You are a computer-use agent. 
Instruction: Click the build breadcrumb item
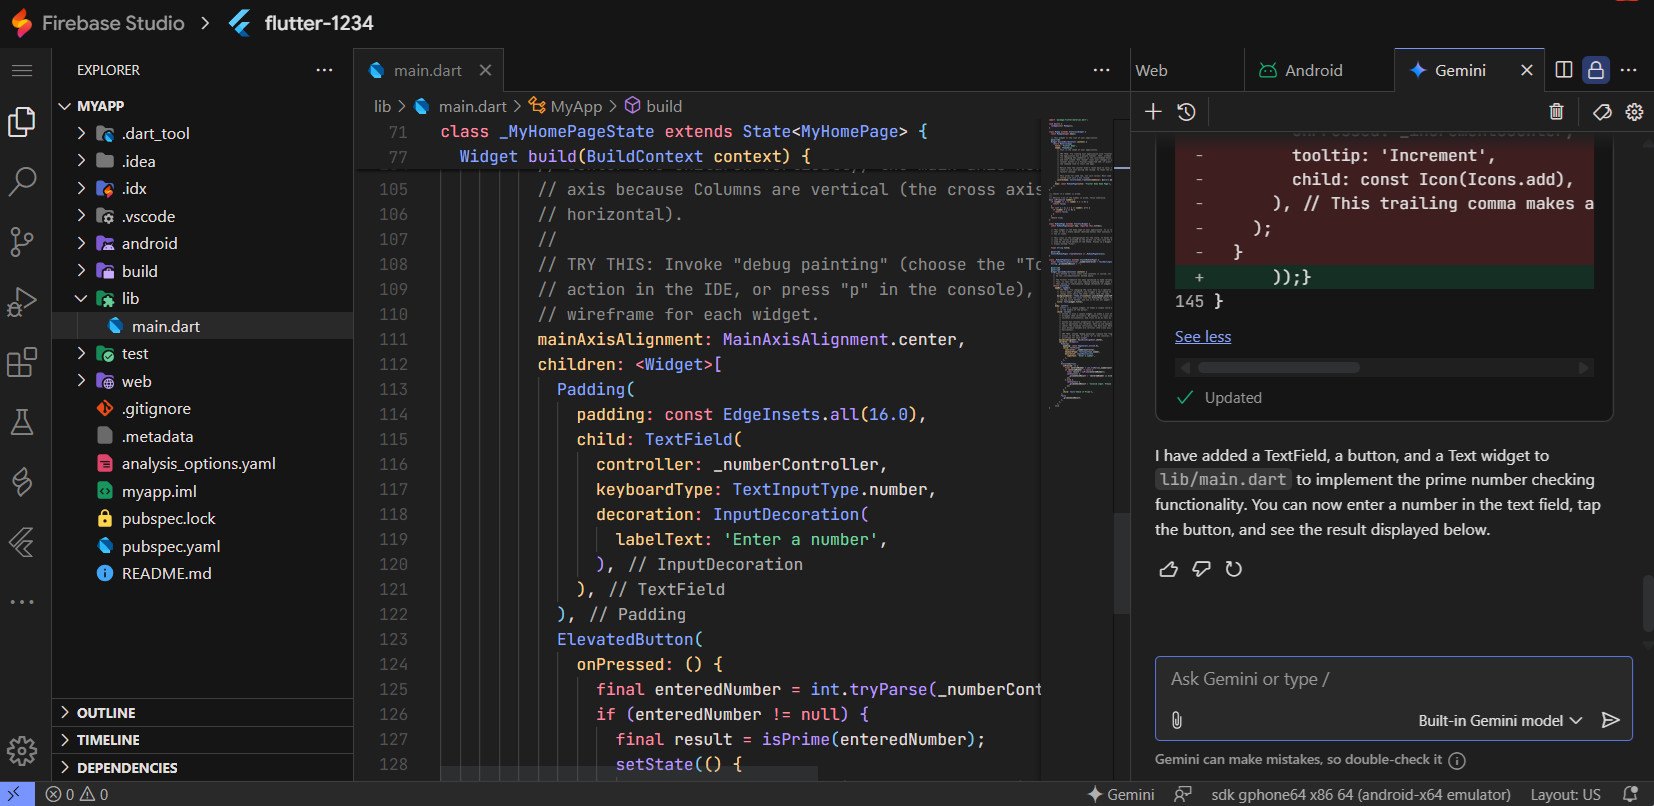[653, 106]
